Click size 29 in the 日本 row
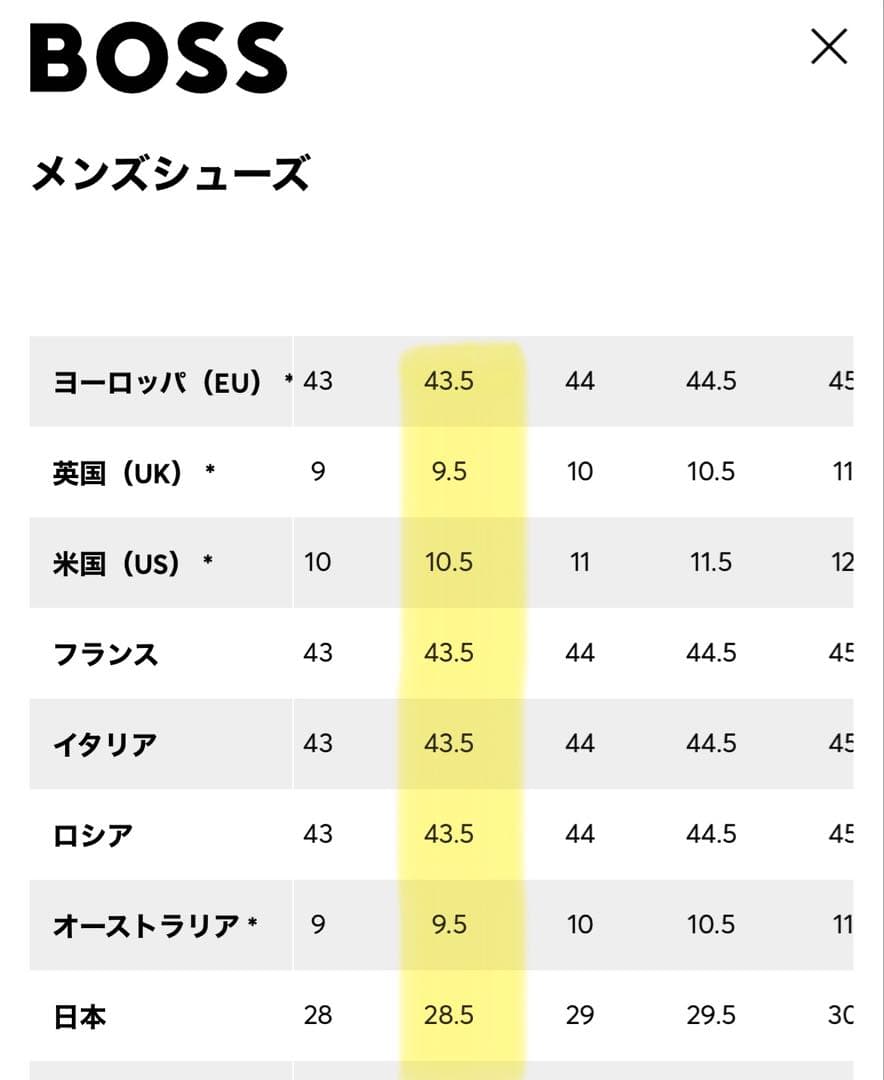 [580, 1016]
